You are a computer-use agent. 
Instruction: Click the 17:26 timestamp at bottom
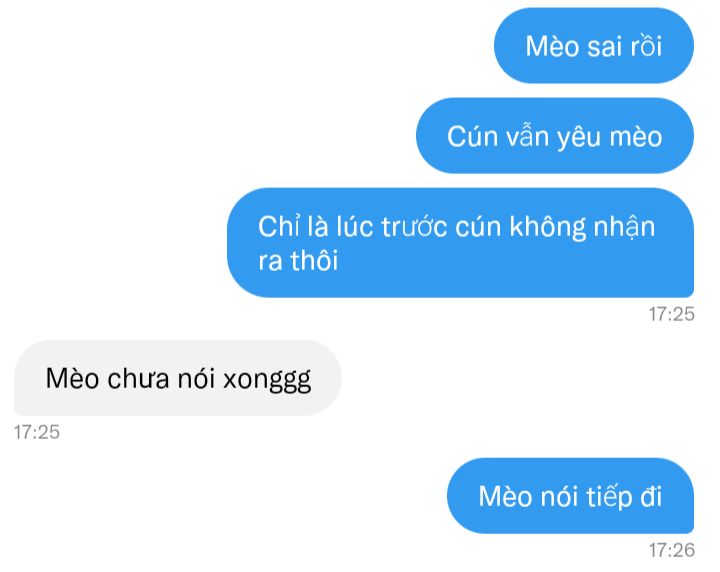tap(671, 550)
